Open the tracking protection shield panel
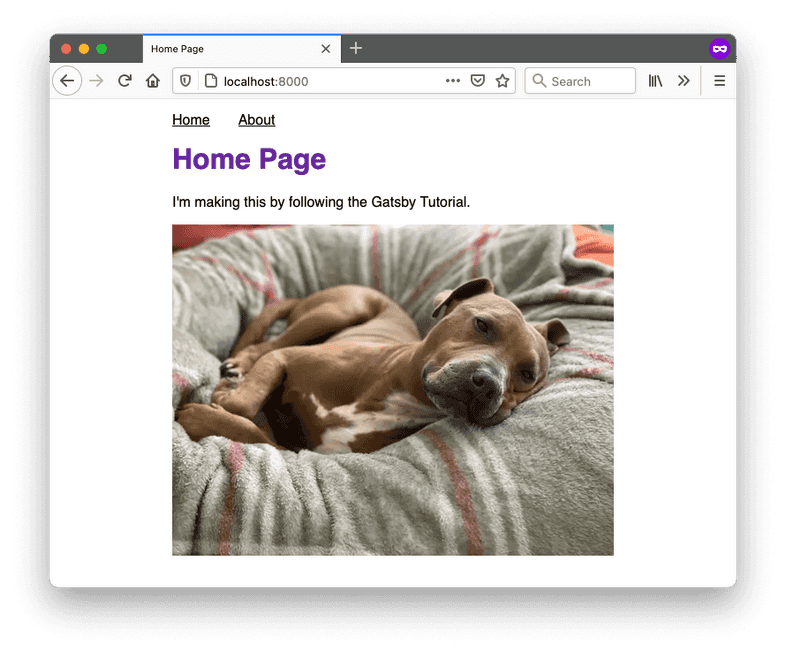The width and height of the screenshot is (786, 653). tap(185, 81)
